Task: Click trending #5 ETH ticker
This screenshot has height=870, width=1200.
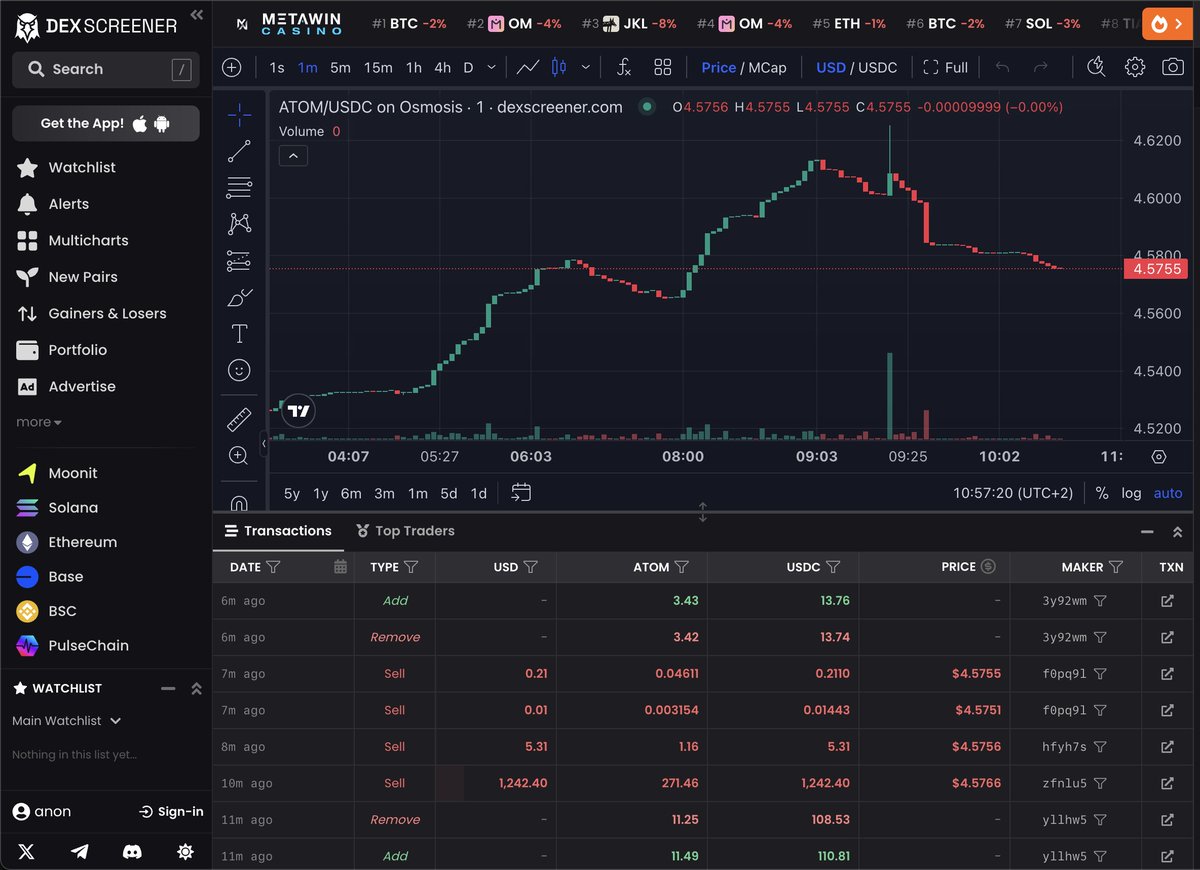Action: tap(849, 23)
